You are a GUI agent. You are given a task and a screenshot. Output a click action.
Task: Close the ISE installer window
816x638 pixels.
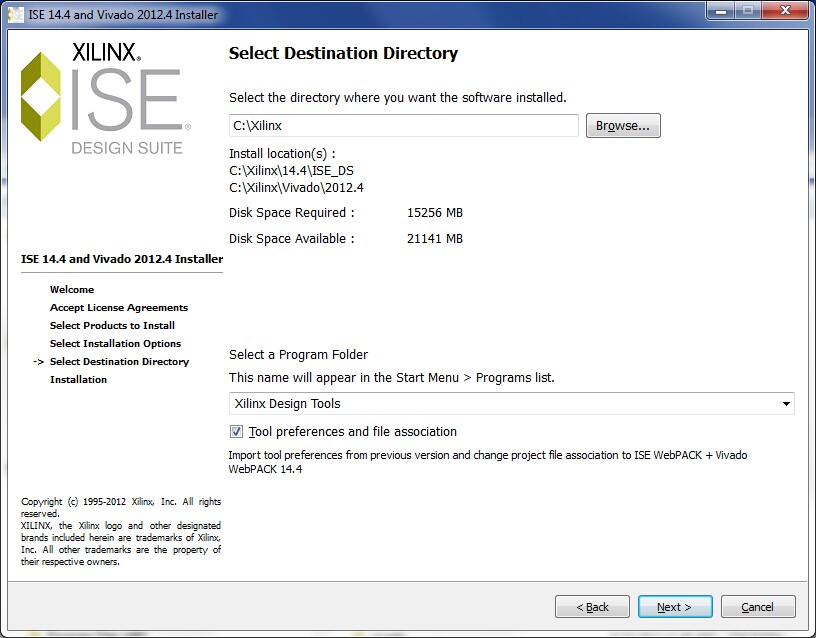(x=783, y=11)
